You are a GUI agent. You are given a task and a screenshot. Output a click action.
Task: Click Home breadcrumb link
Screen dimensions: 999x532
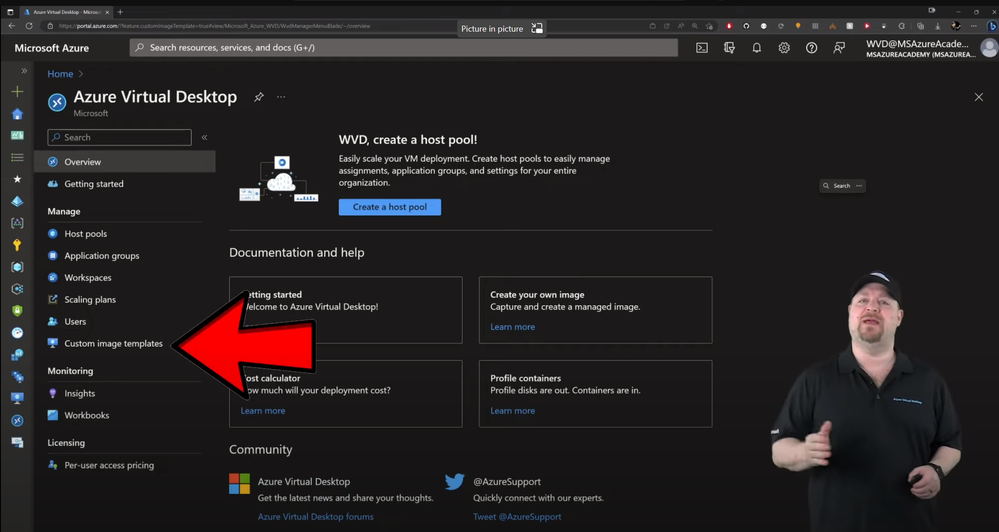(x=60, y=74)
